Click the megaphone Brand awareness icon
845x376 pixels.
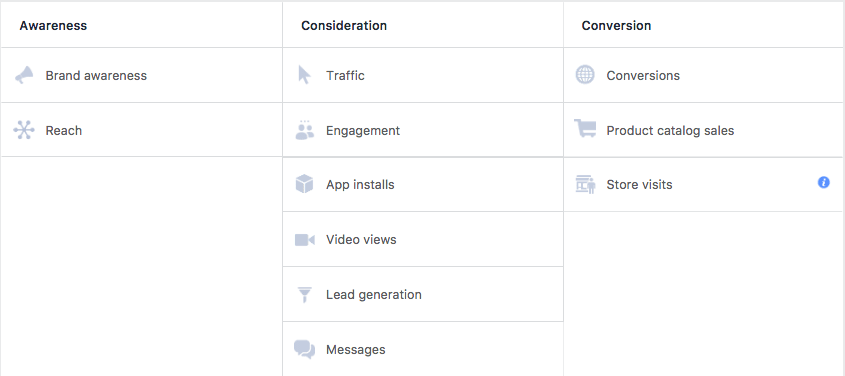24,75
